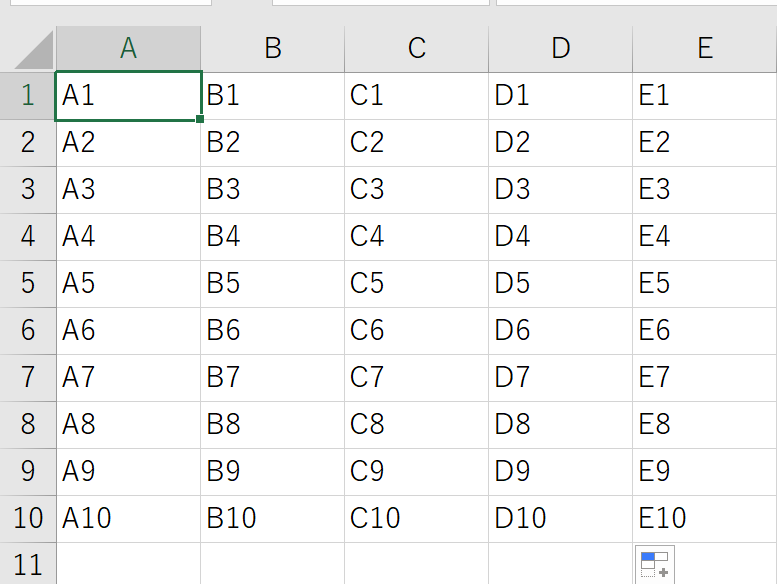Open the Auto Fill Options icon
This screenshot has height=584, width=777.
pyautogui.click(x=654, y=565)
